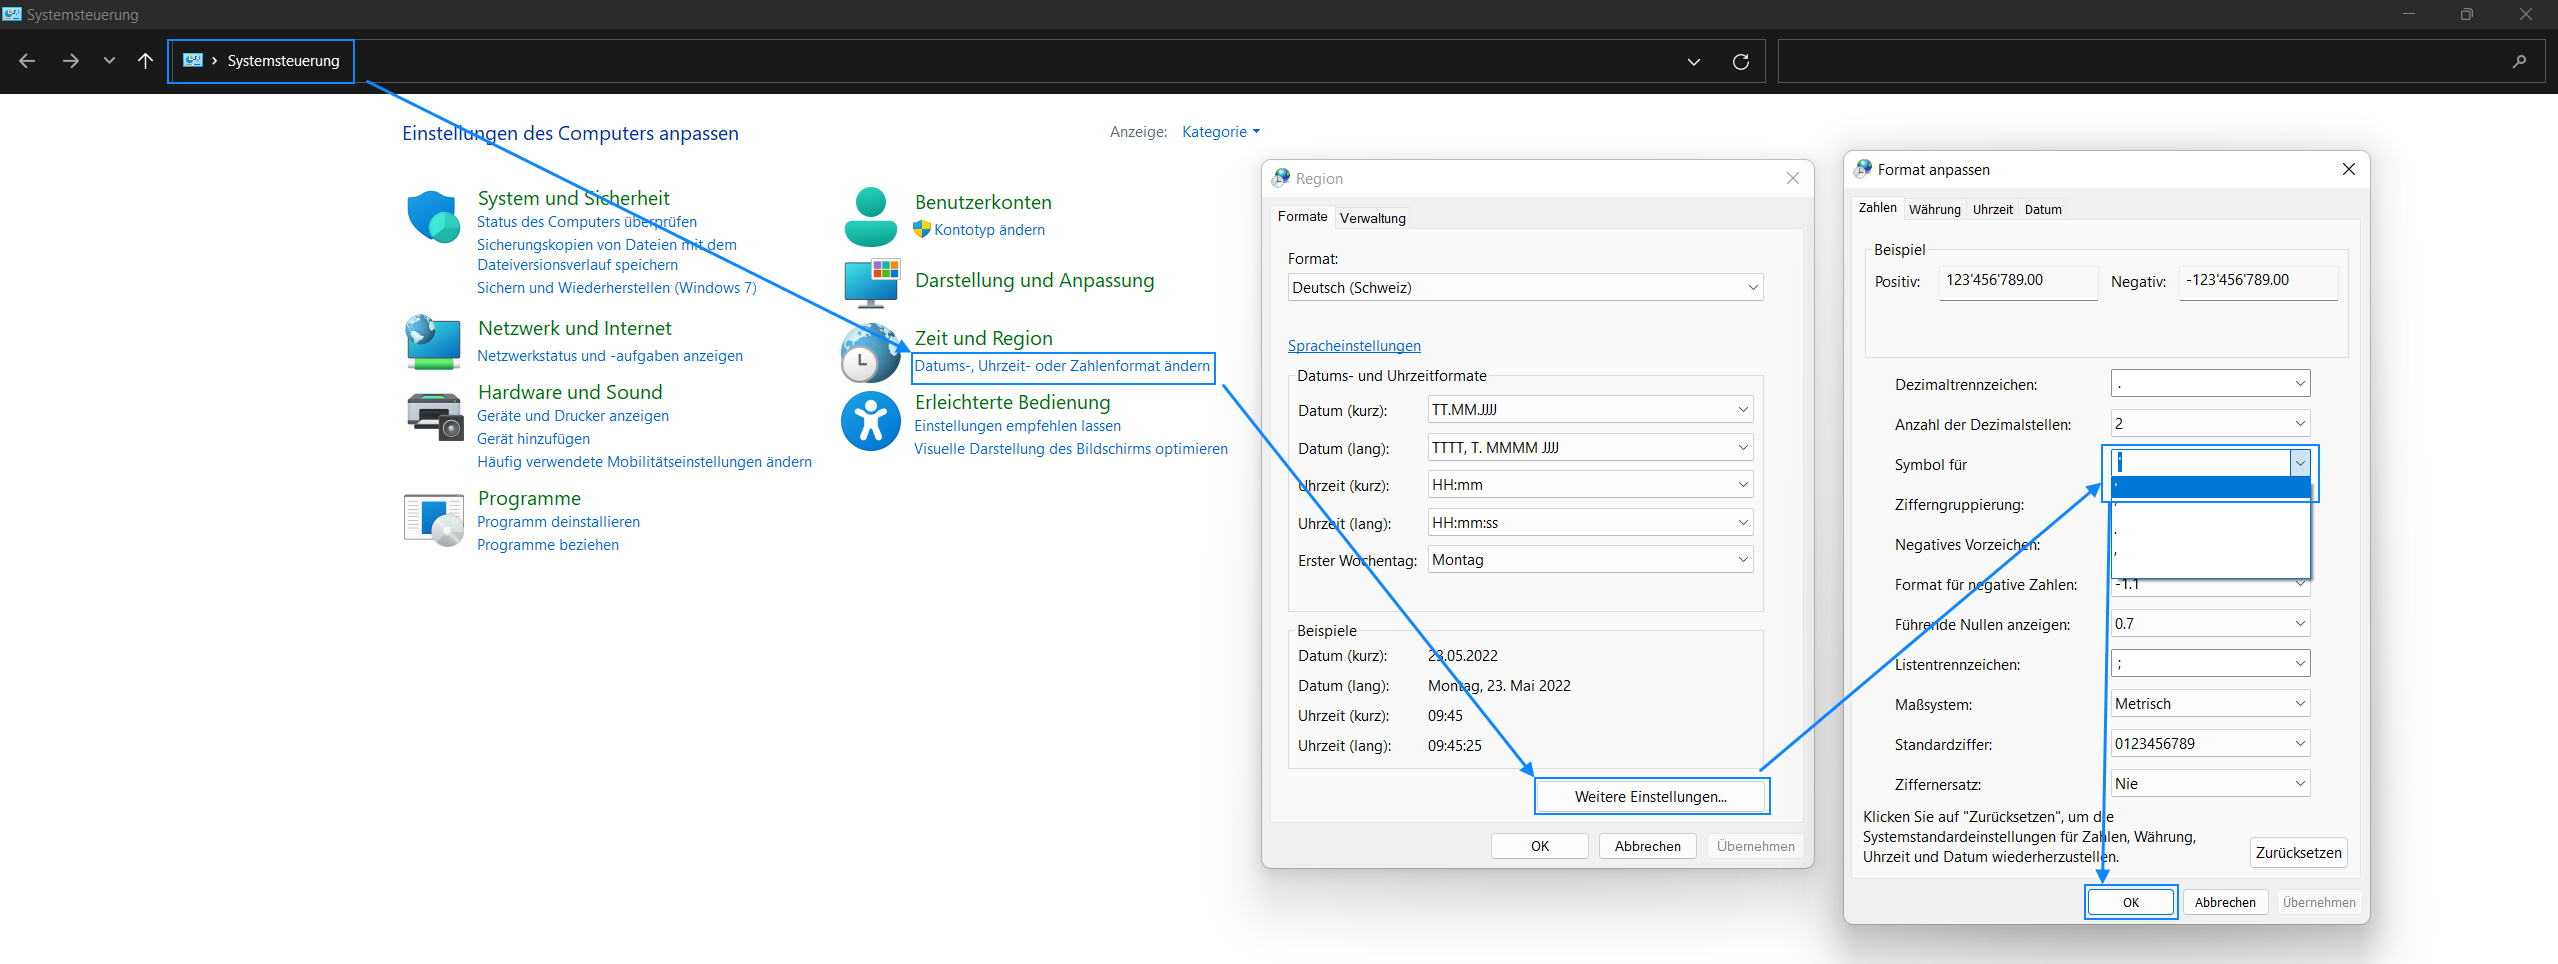This screenshot has height=964, width=2558.
Task: Open the Hardware und Sound printer icon
Action: [x=435, y=415]
